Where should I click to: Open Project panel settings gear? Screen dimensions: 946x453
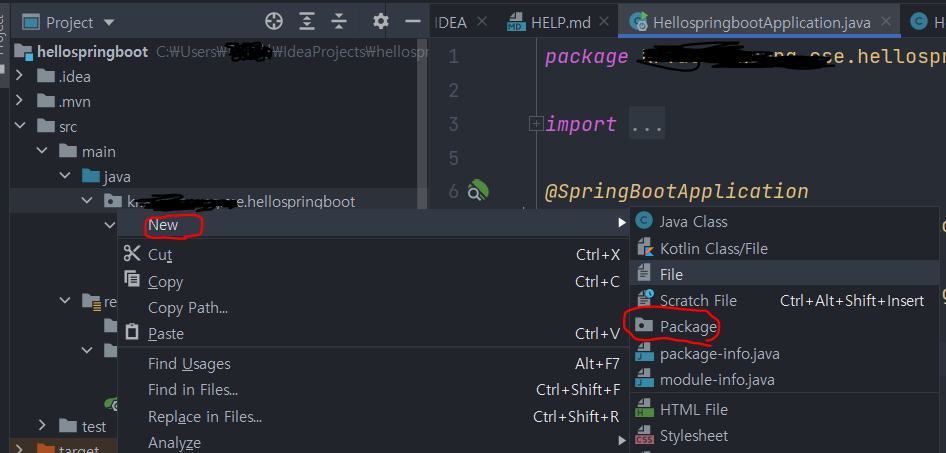tap(381, 22)
